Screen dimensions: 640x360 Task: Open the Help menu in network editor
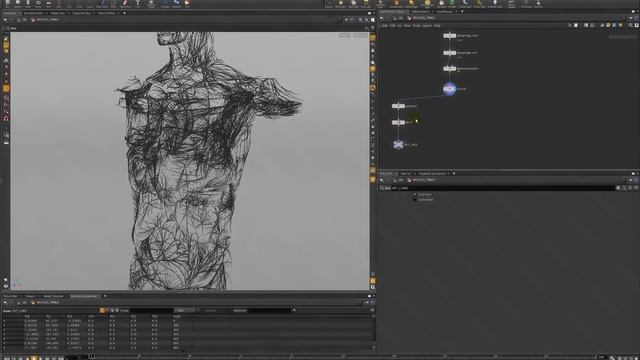[437, 25]
